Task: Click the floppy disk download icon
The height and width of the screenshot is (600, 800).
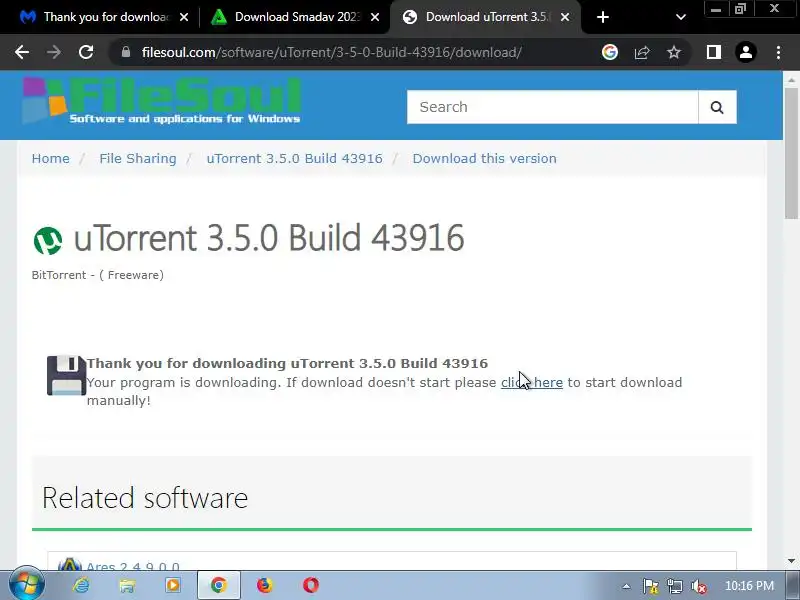Action: 66,376
